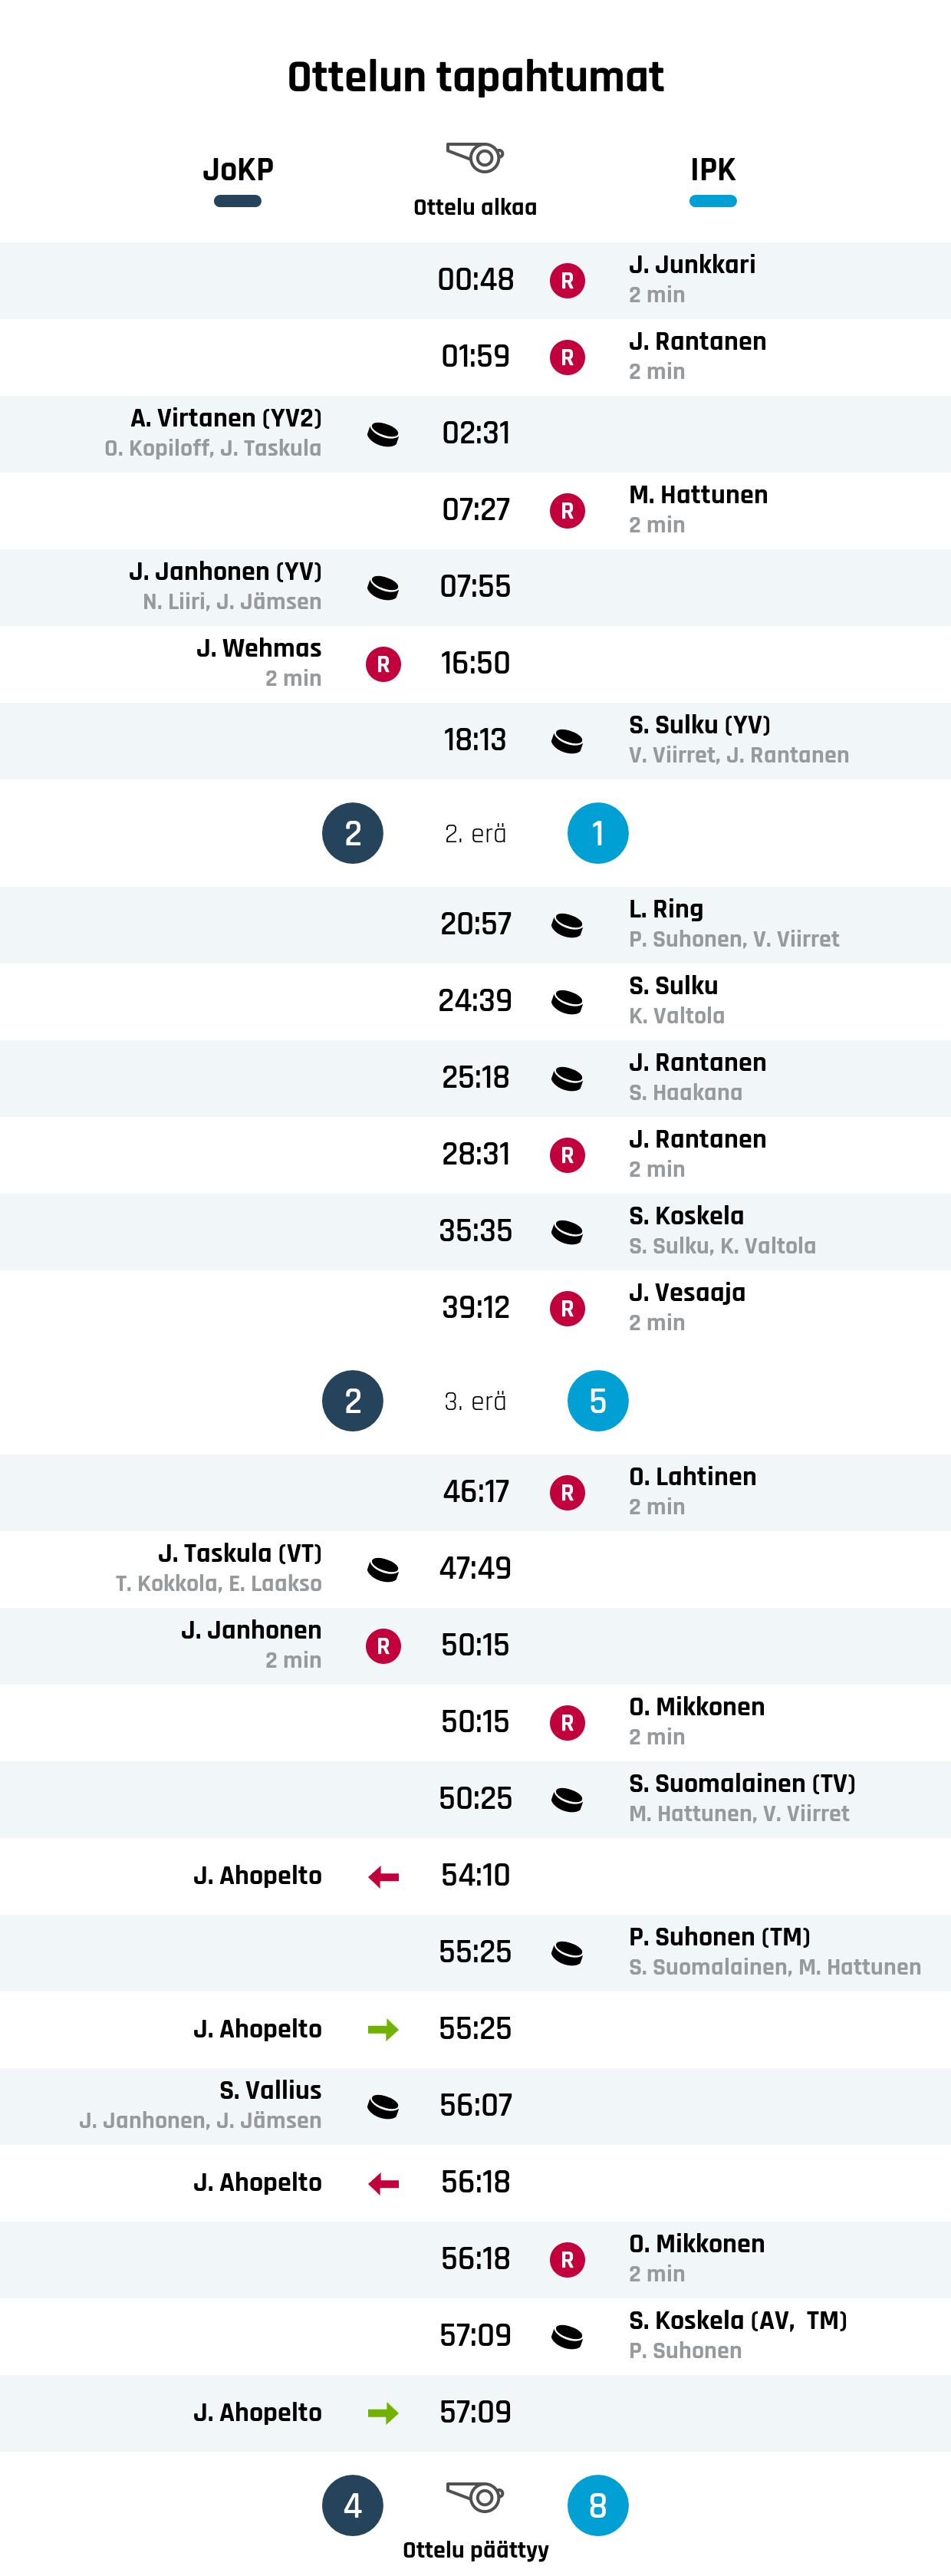This screenshot has height=2576, width=951.
Task: Click penalty icon for J. Wehmas at 16:50
Action: (383, 664)
